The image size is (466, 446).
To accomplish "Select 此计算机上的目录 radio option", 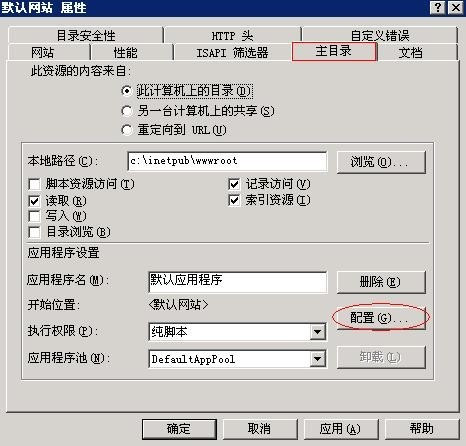I will click(127, 91).
